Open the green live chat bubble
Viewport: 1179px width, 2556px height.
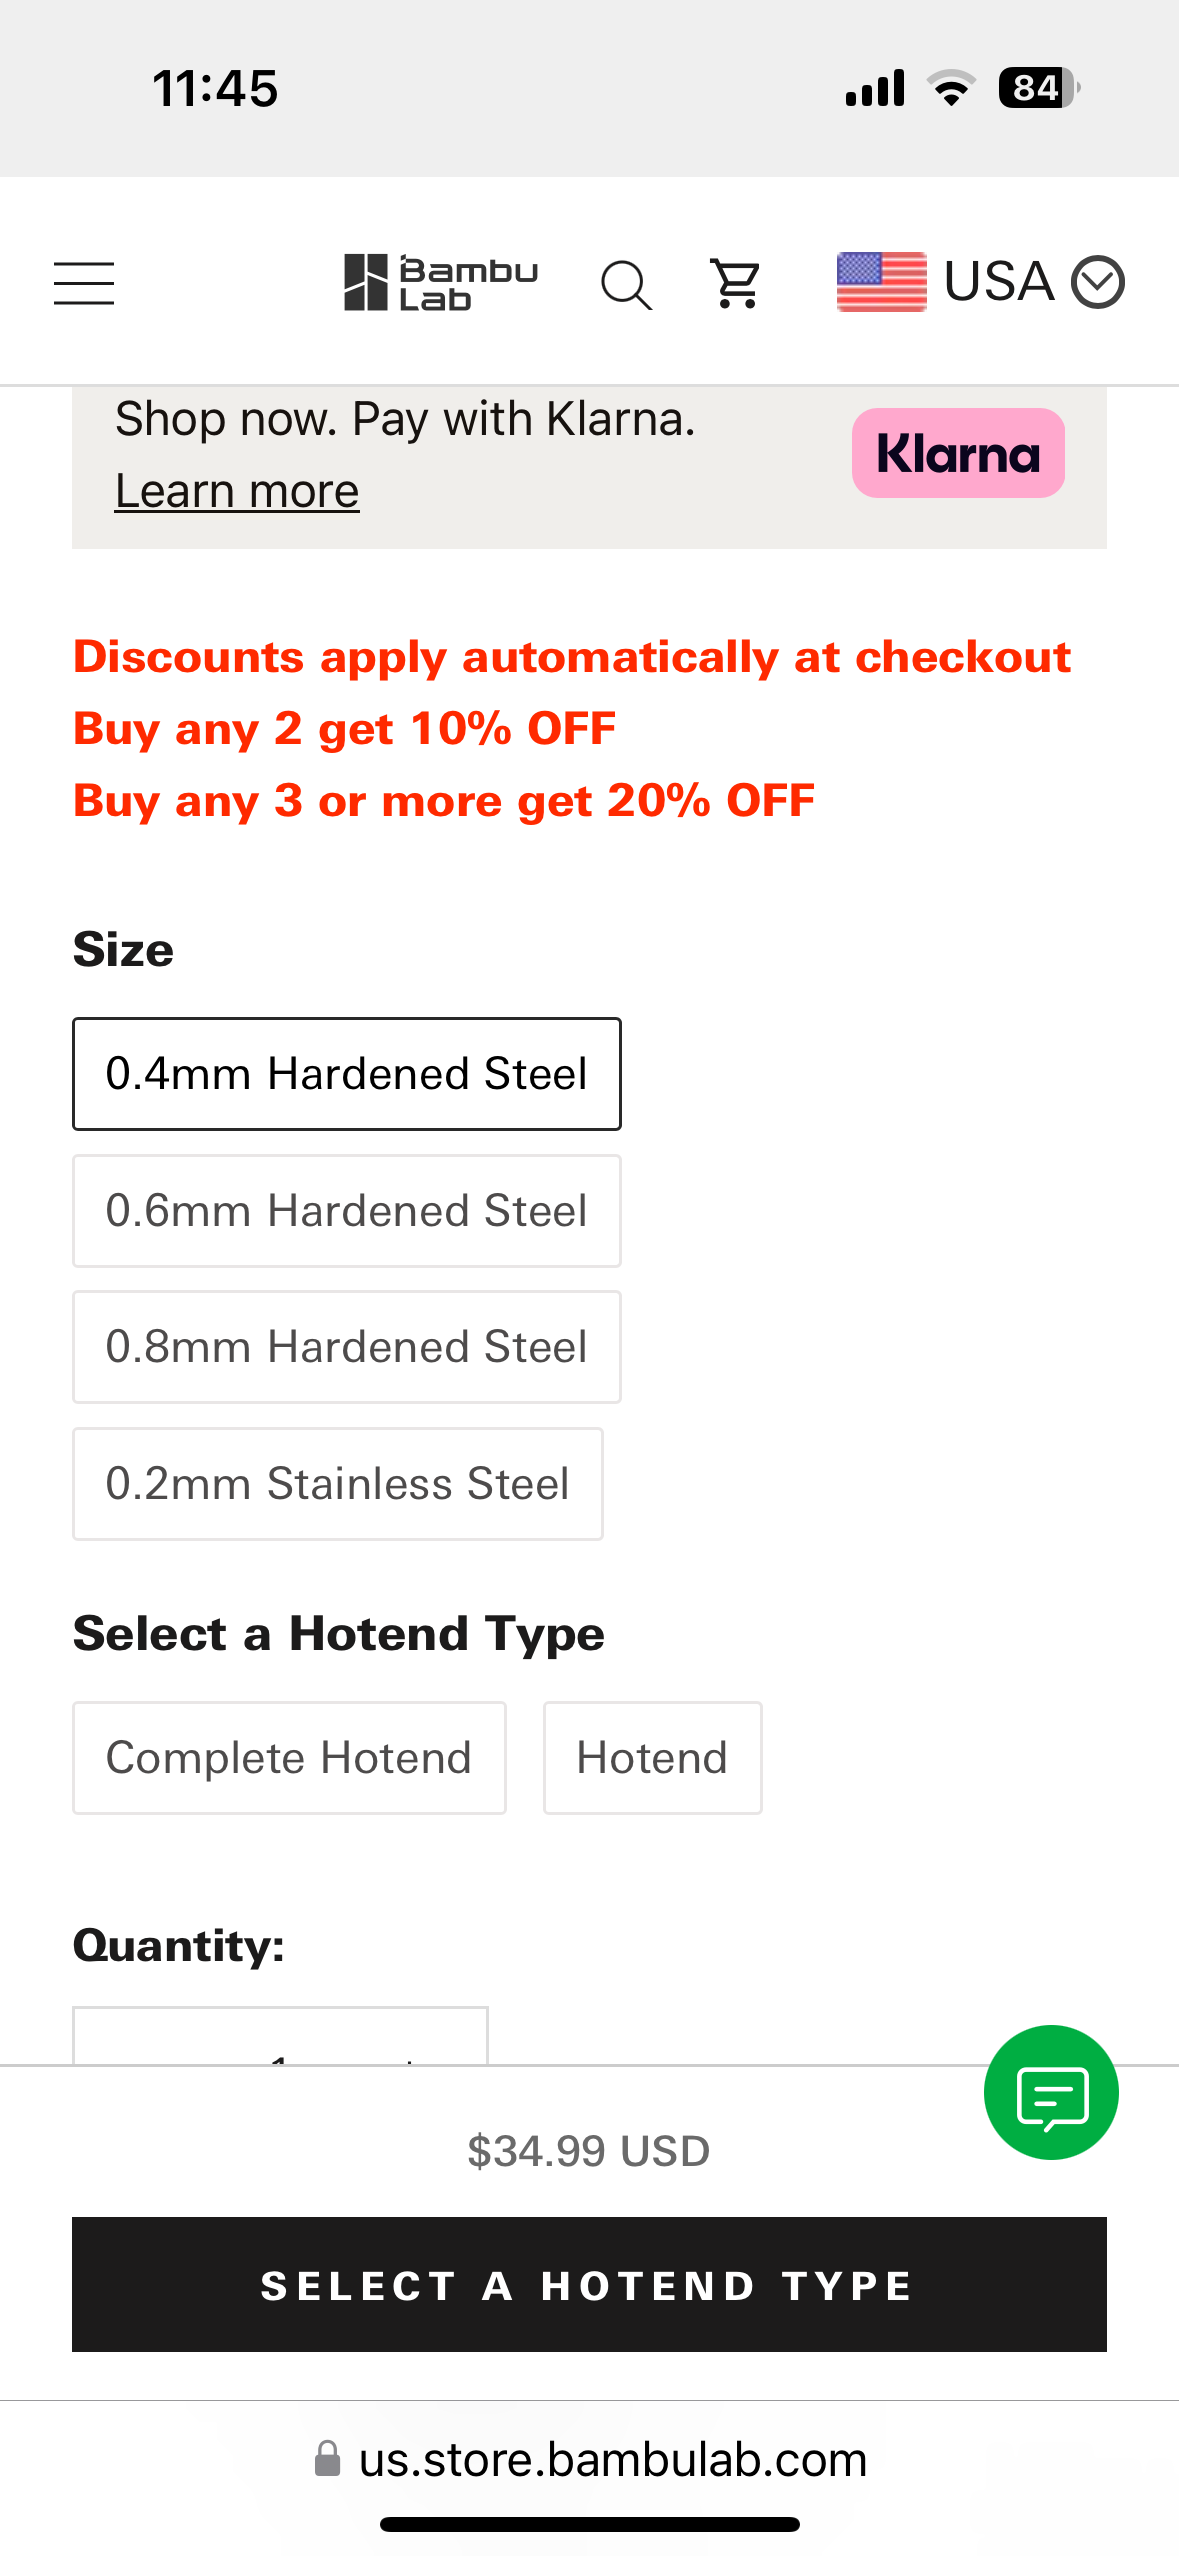coord(1050,2092)
